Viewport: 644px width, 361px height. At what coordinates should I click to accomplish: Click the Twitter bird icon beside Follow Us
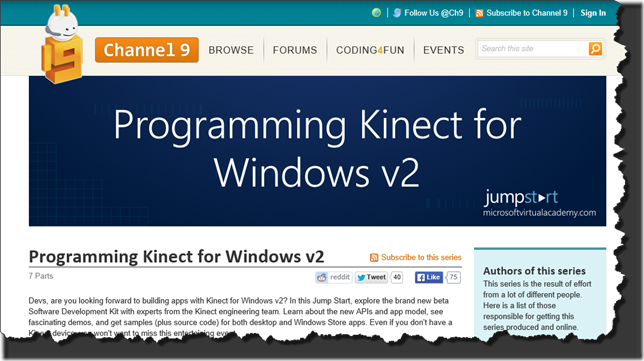pyautogui.click(x=397, y=13)
